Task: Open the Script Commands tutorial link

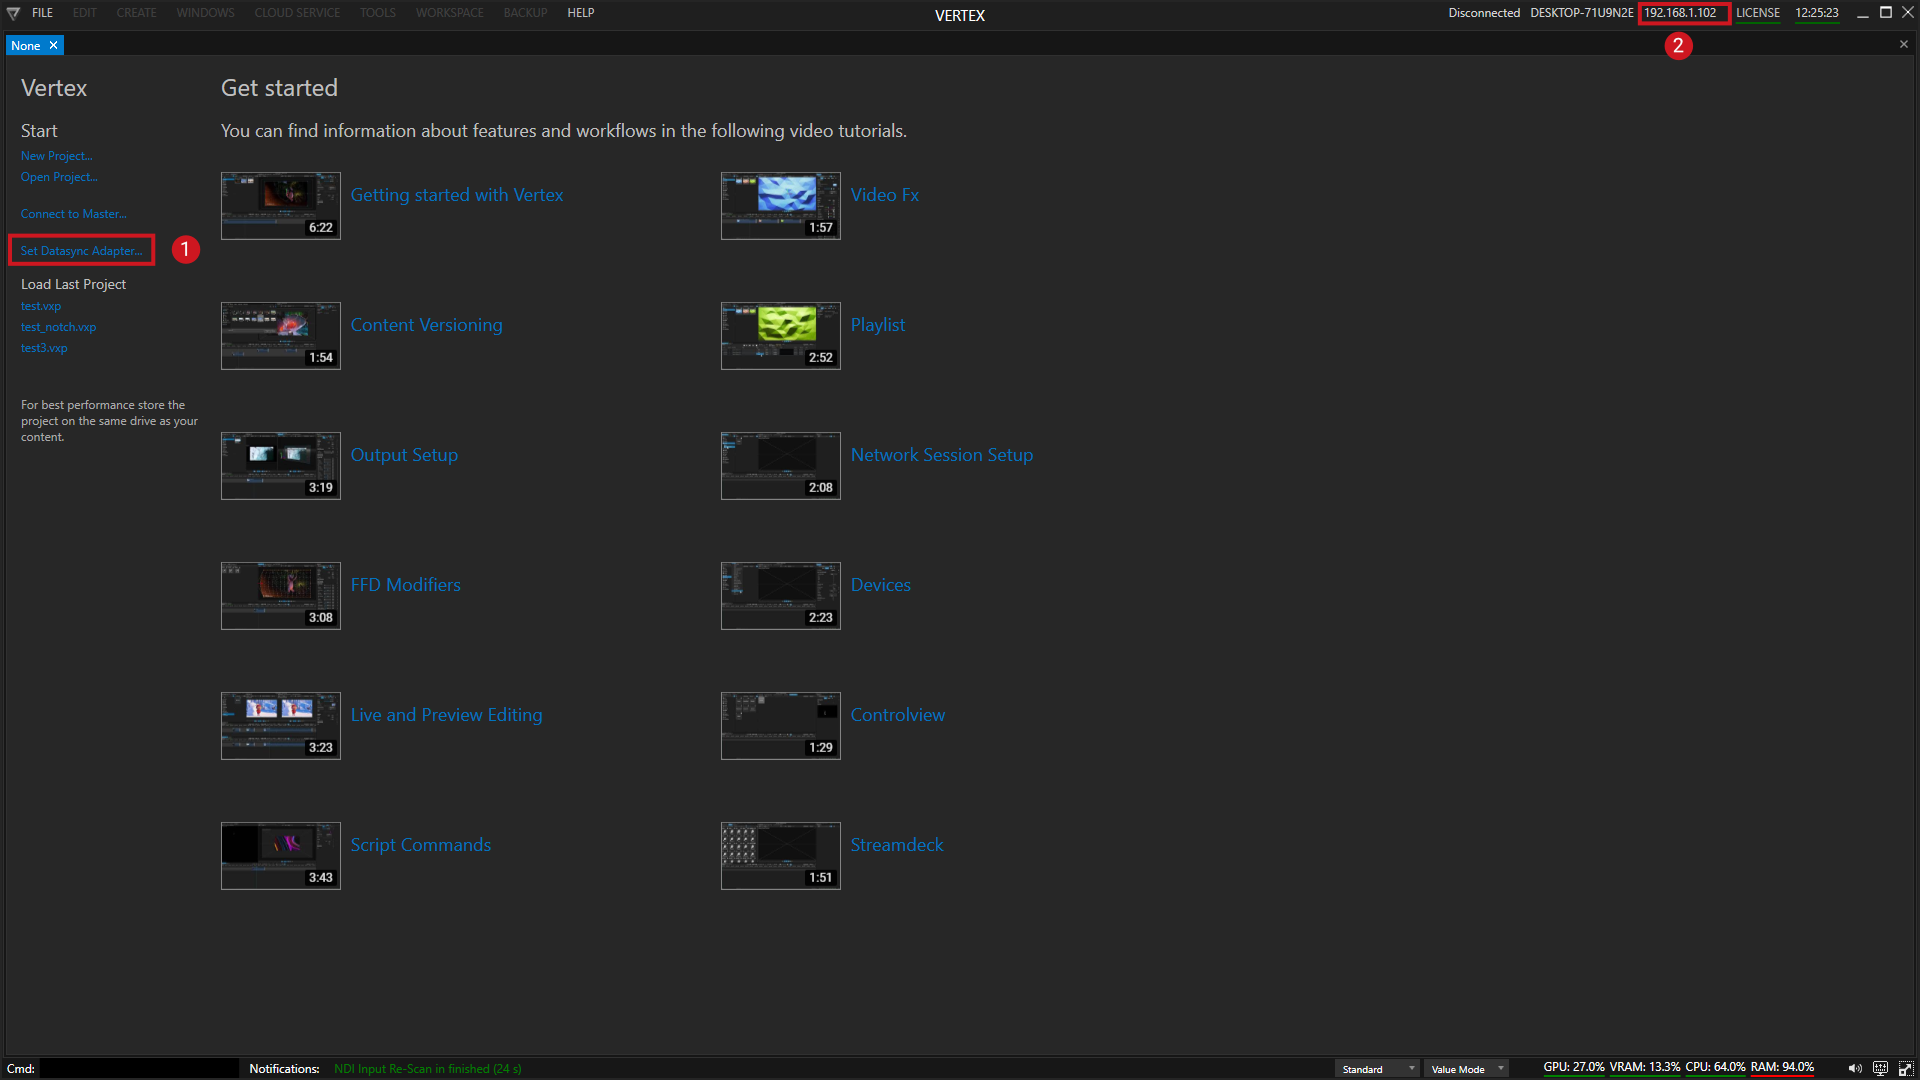Action: click(x=420, y=845)
